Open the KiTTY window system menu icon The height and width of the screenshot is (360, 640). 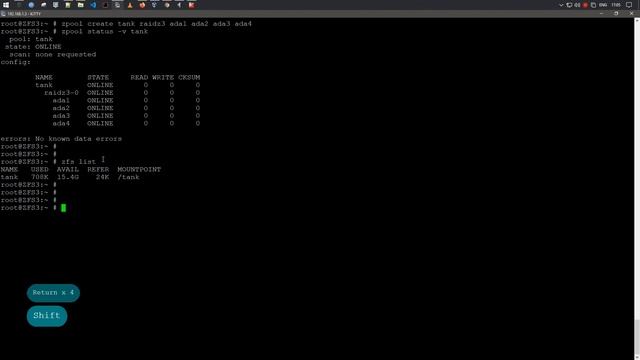3,13
